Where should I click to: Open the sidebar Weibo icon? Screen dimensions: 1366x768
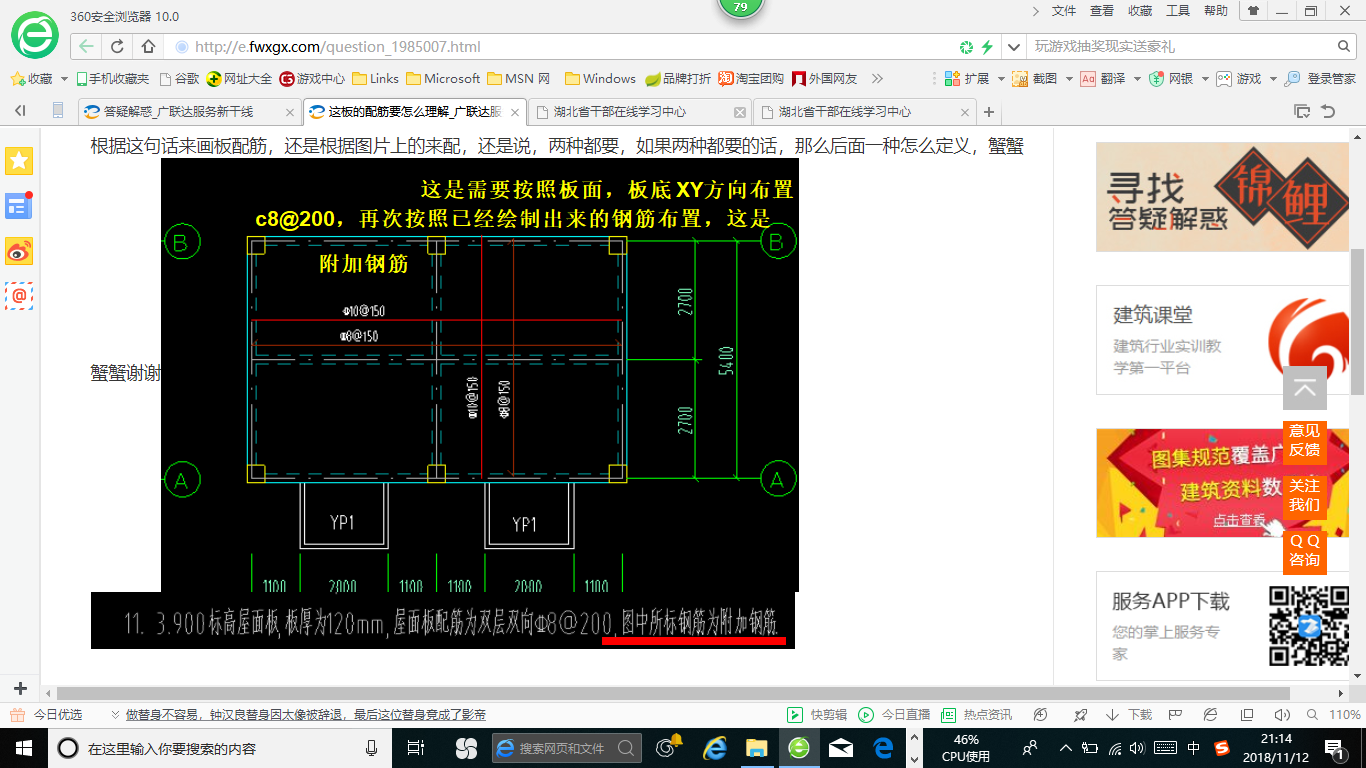(x=19, y=251)
